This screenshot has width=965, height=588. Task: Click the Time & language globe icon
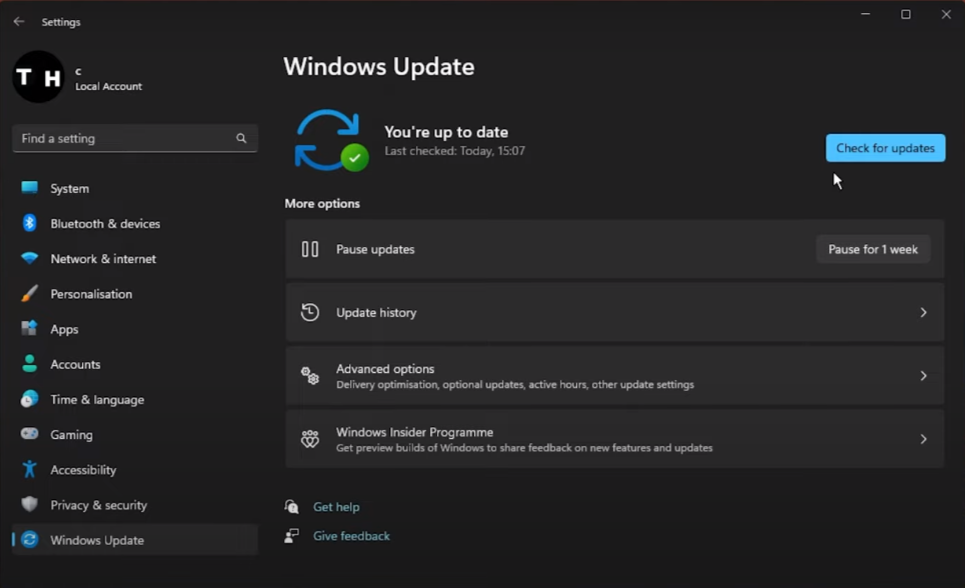click(30, 399)
